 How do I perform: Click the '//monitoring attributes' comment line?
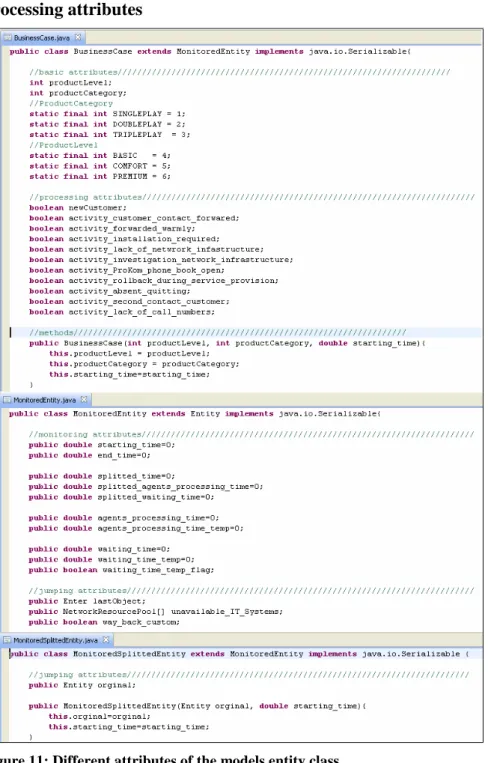[x=252, y=435]
